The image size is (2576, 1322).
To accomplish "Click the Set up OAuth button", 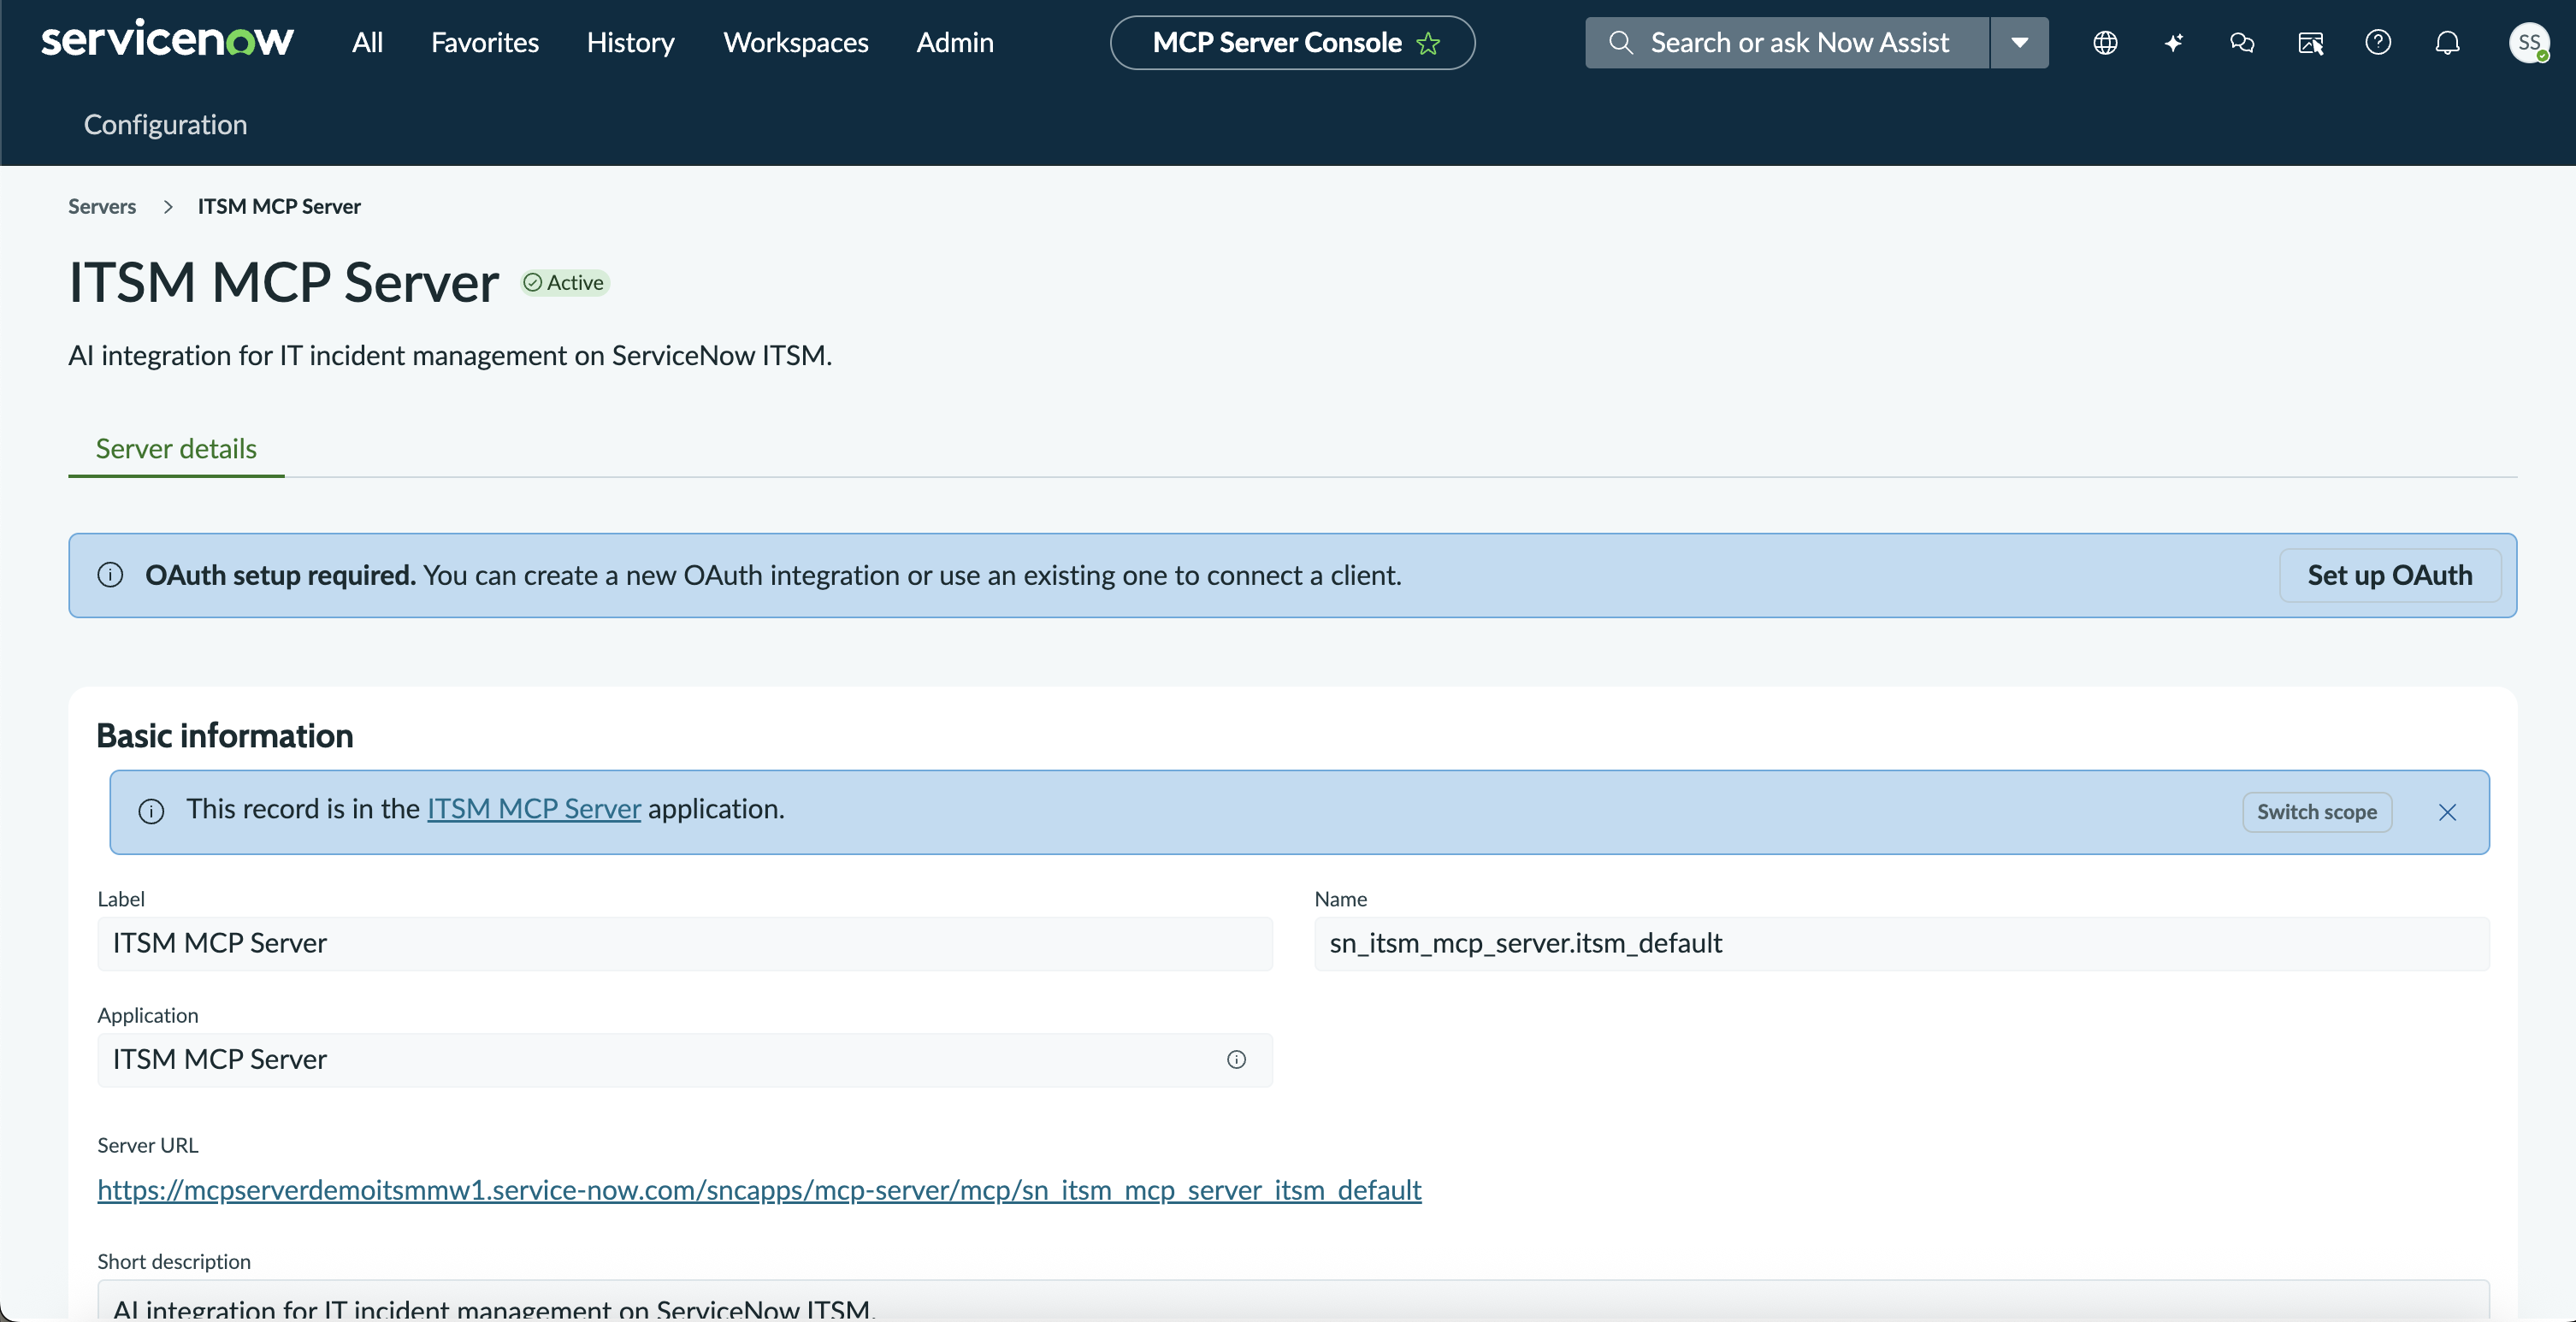I will click(x=2389, y=575).
